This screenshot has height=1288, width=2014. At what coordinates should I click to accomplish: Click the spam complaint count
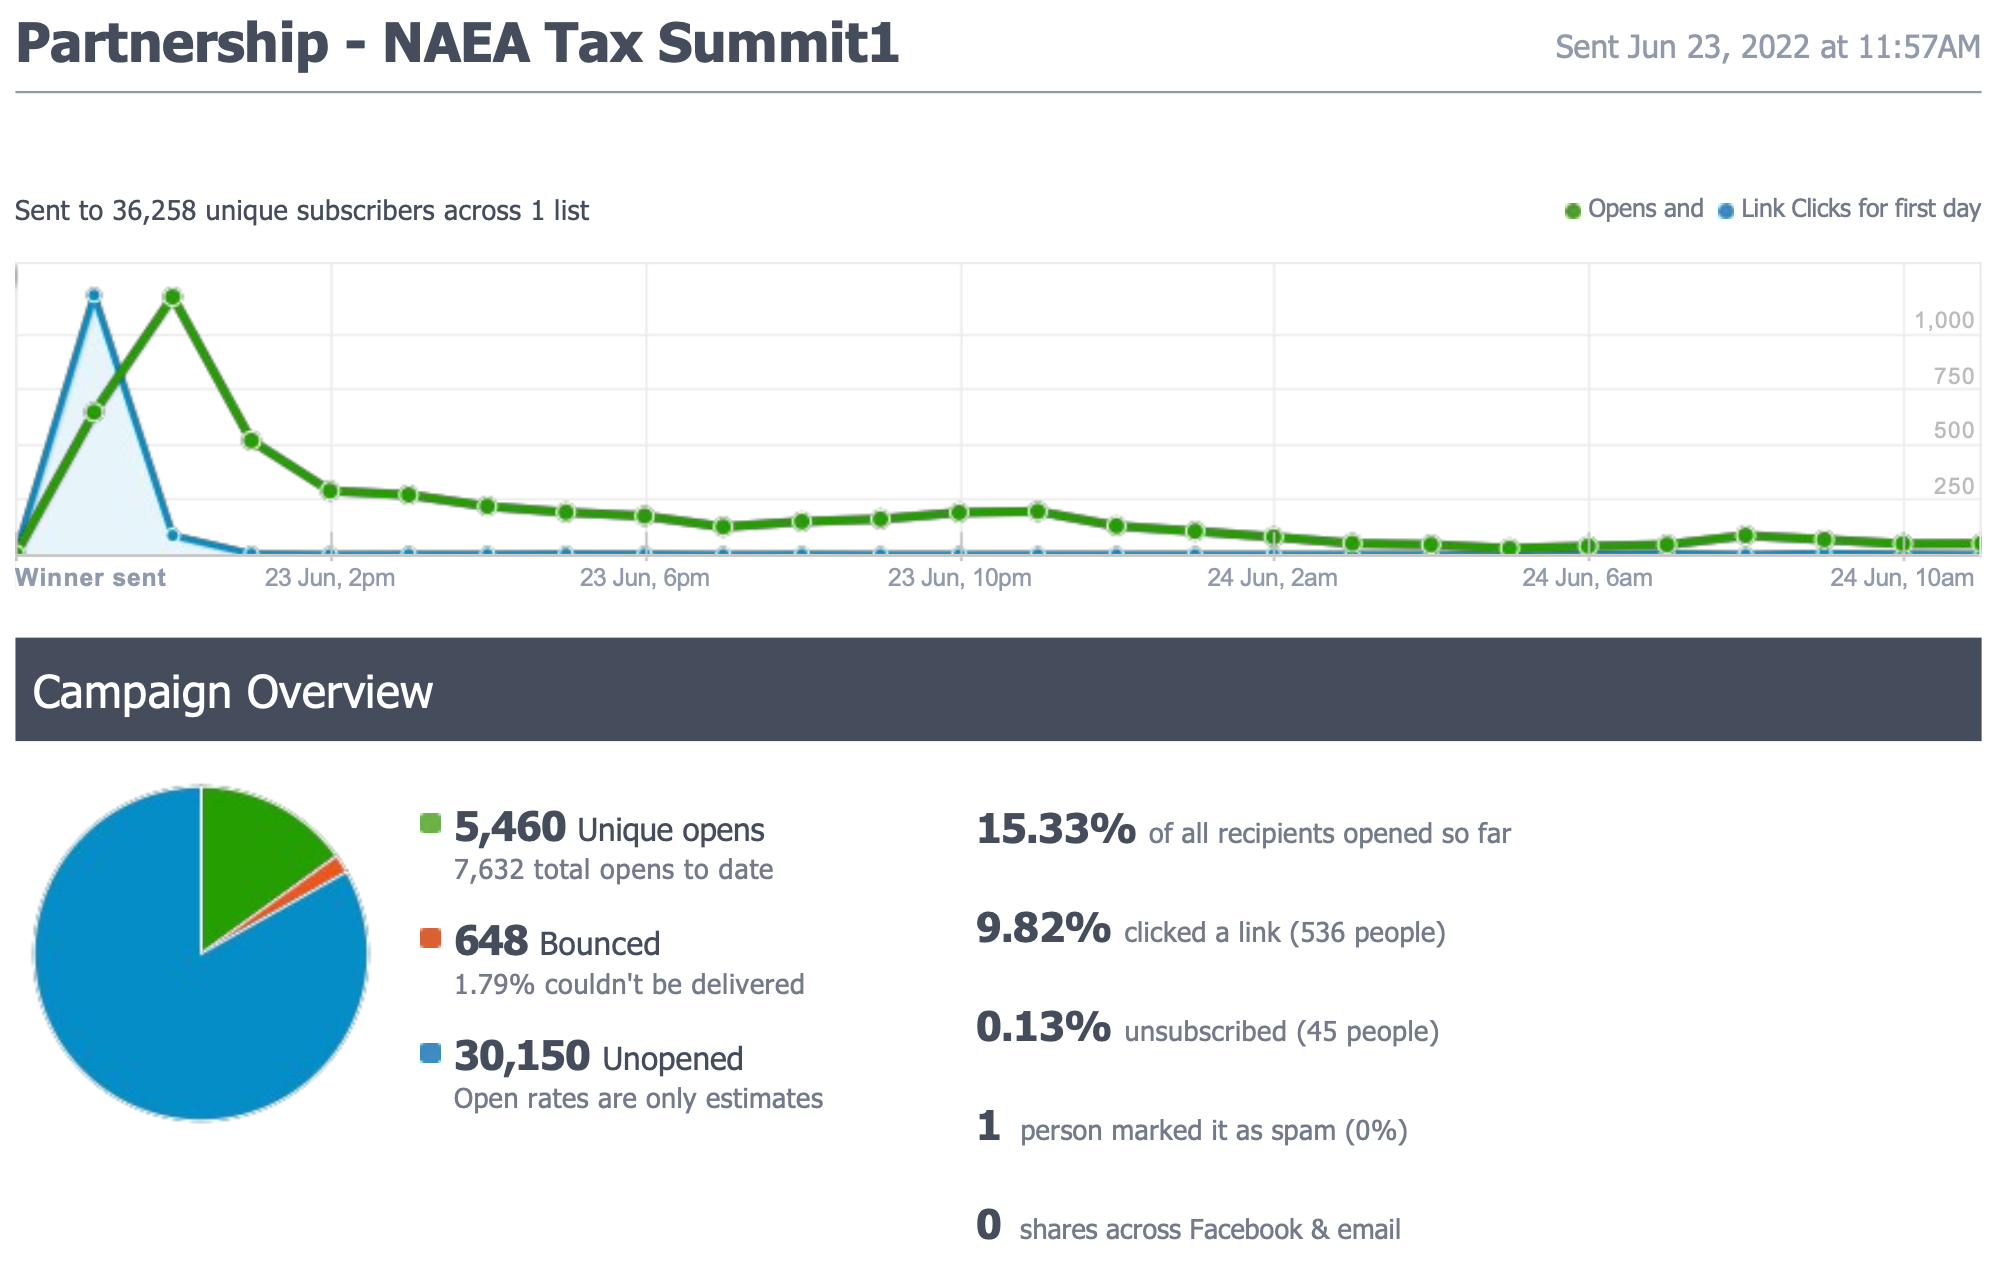988,1127
